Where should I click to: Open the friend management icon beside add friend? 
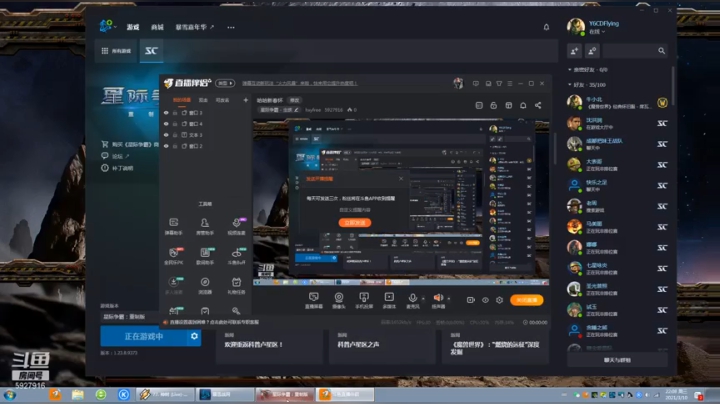point(592,51)
